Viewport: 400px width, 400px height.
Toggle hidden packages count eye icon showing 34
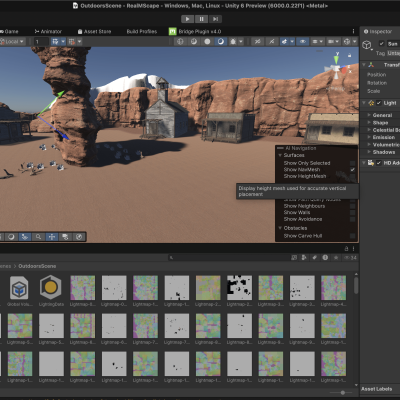coord(350,257)
